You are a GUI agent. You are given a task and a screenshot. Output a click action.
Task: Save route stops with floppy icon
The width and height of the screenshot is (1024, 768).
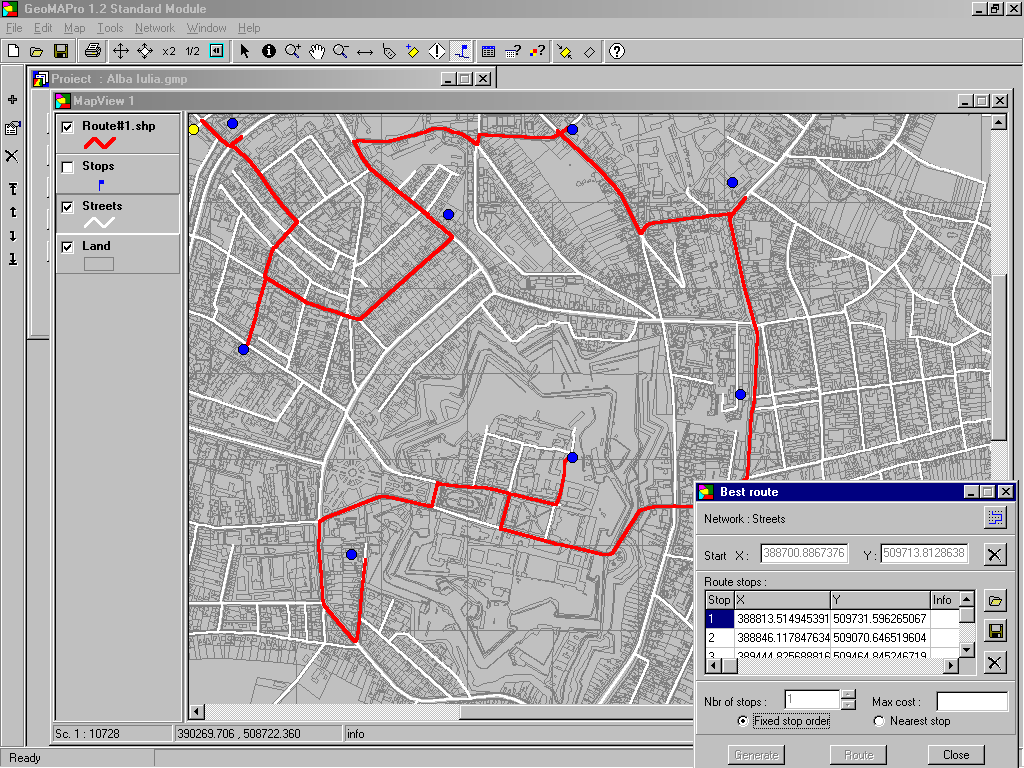pos(995,631)
